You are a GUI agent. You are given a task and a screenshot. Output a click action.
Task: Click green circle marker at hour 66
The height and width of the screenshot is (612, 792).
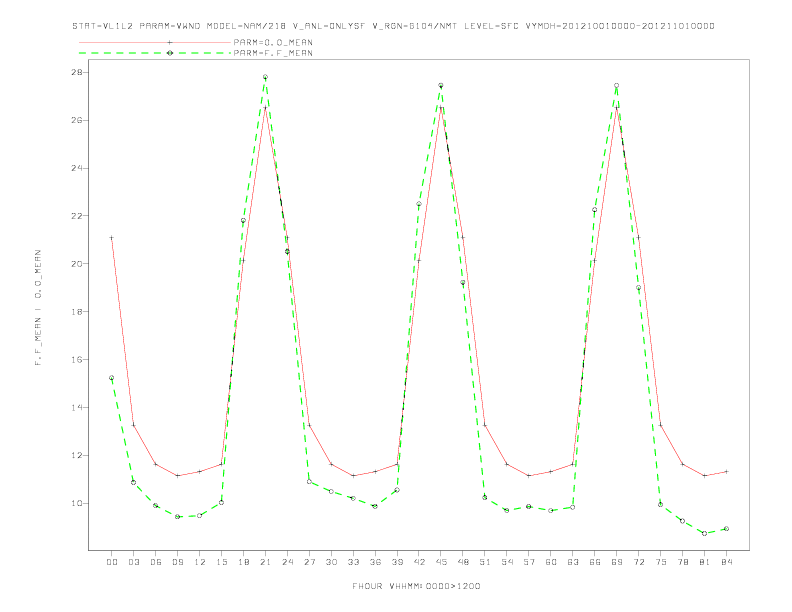click(x=595, y=210)
